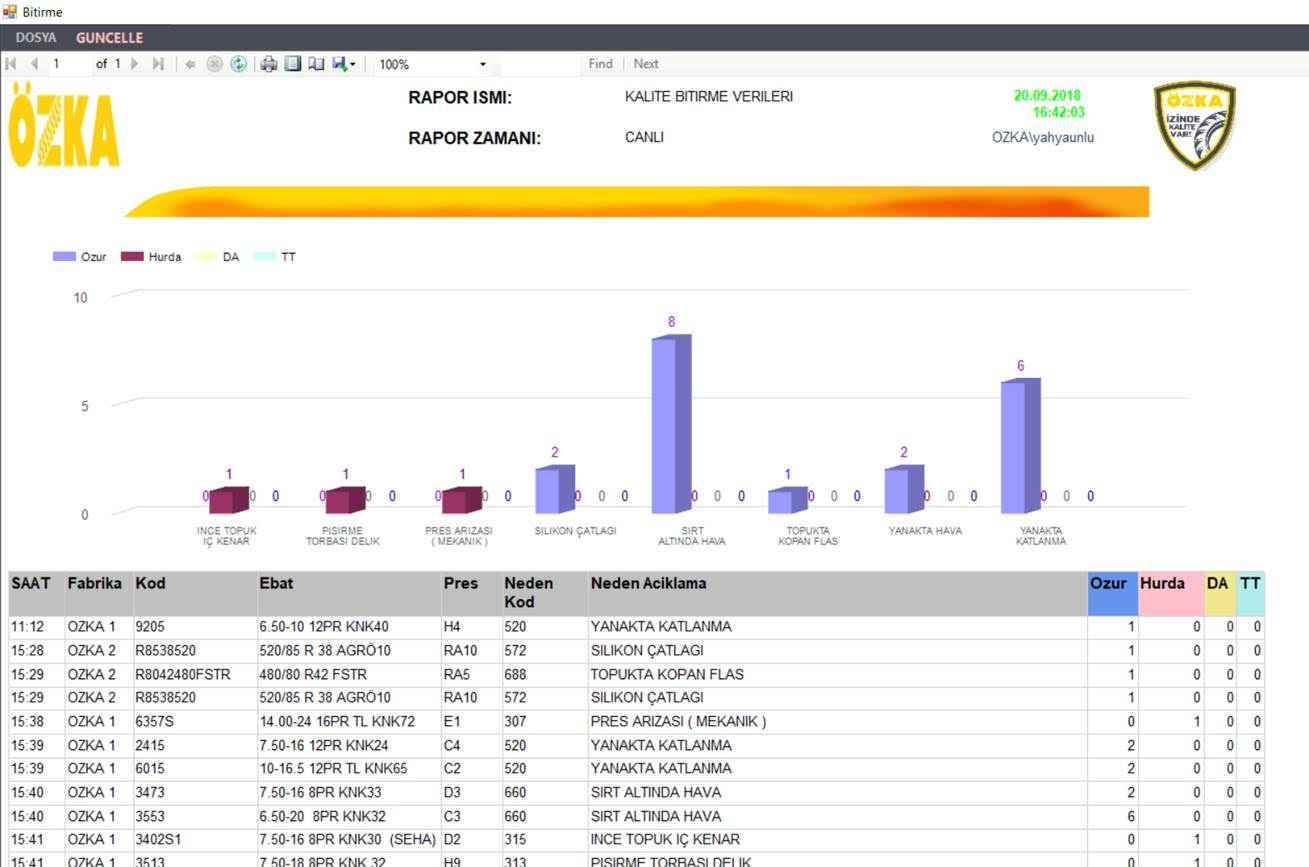The height and width of the screenshot is (867, 1309).
Task: Click the Kod cell 3473
Action: point(194,792)
